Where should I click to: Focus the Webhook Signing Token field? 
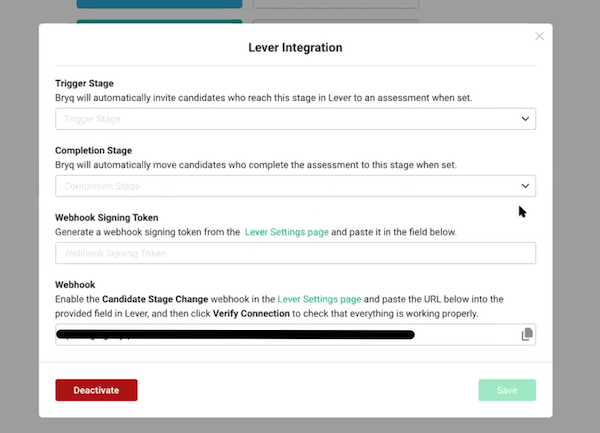(x=295, y=253)
